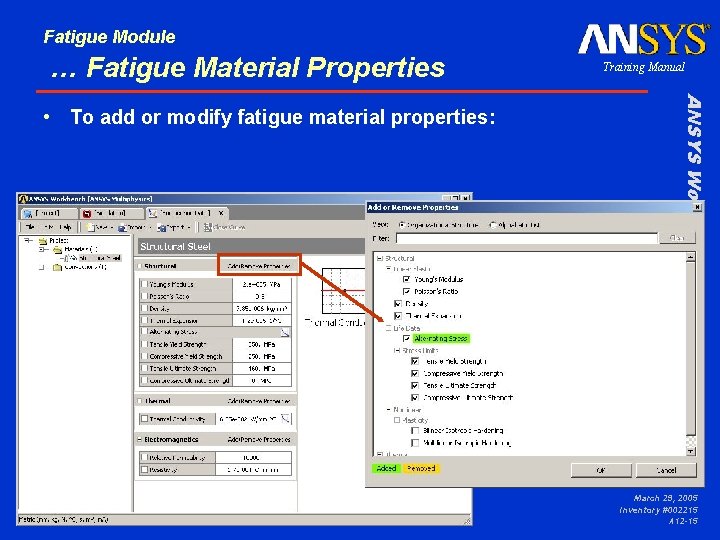Click the Close Curve toolbar icon
720x540 pixels.
pyautogui.click(x=208, y=227)
